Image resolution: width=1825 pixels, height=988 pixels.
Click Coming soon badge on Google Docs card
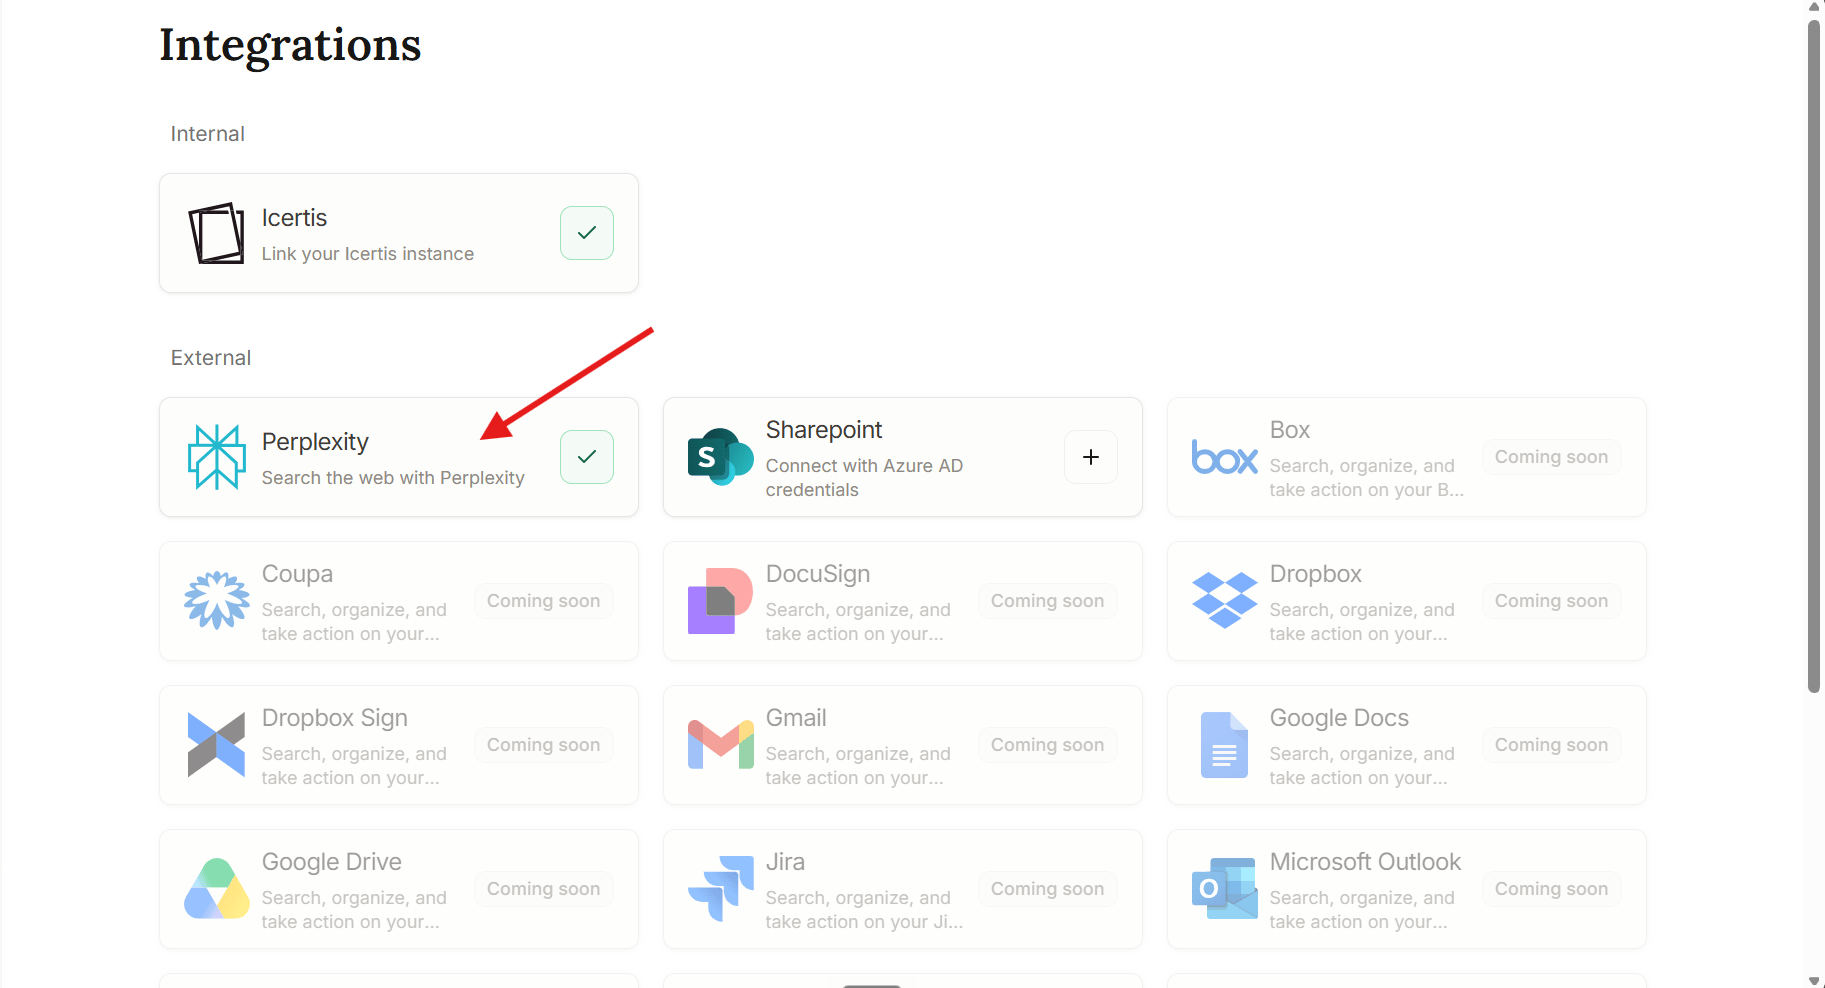pos(1551,745)
